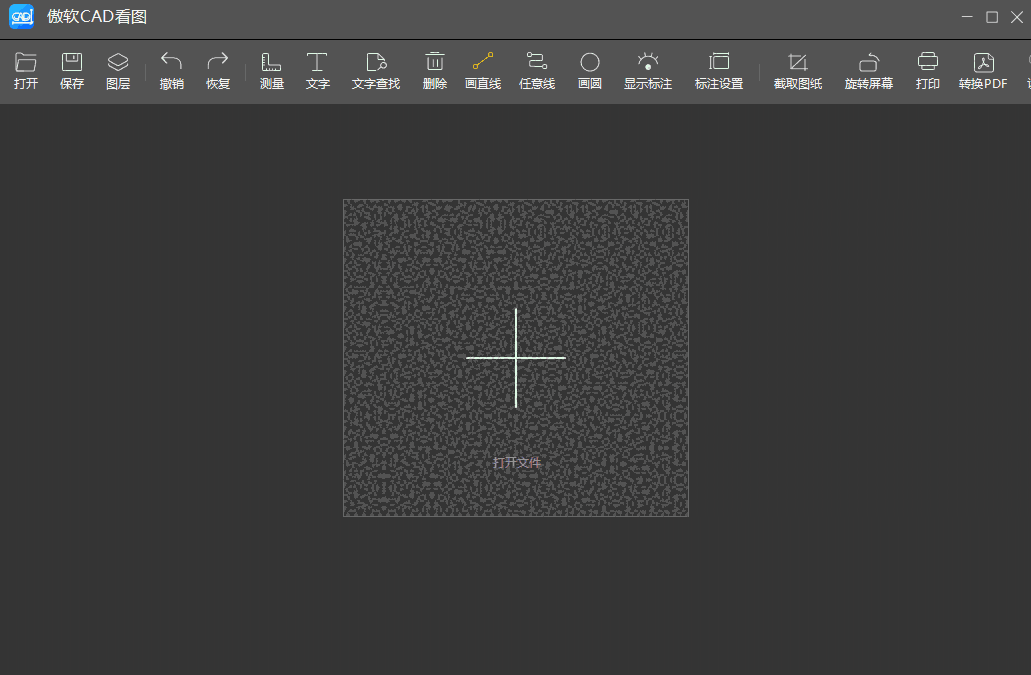Rotate the screen (旋转屏幕)
This screenshot has height=675, width=1031.
click(869, 63)
